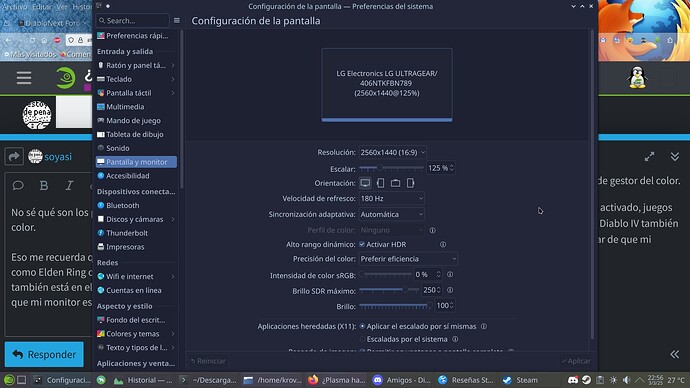This screenshot has width=690, height=388.
Task: Click Aplicar button
Action: (576, 361)
